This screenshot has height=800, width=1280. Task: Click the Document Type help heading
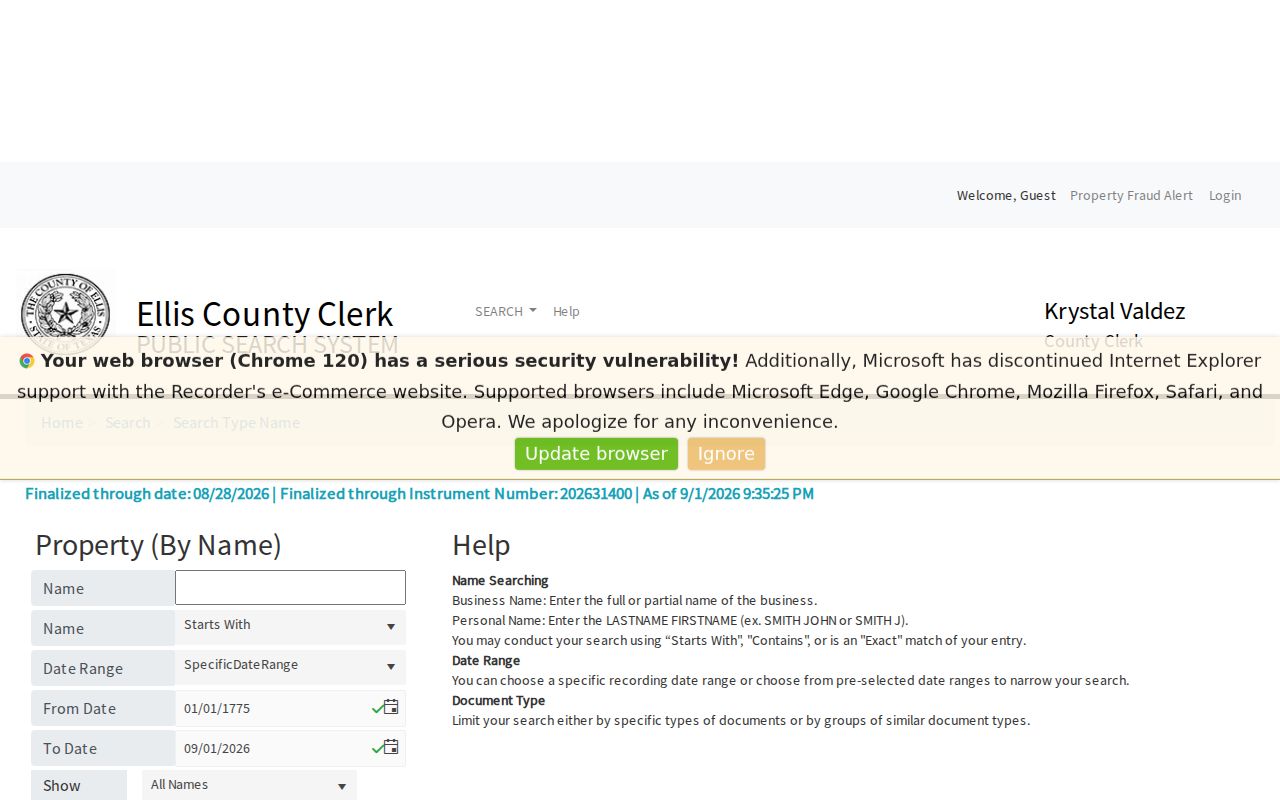pyautogui.click(x=498, y=700)
